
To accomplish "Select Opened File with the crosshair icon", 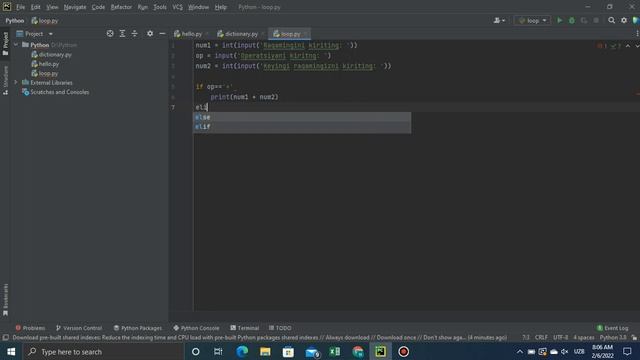I will 110,34.
